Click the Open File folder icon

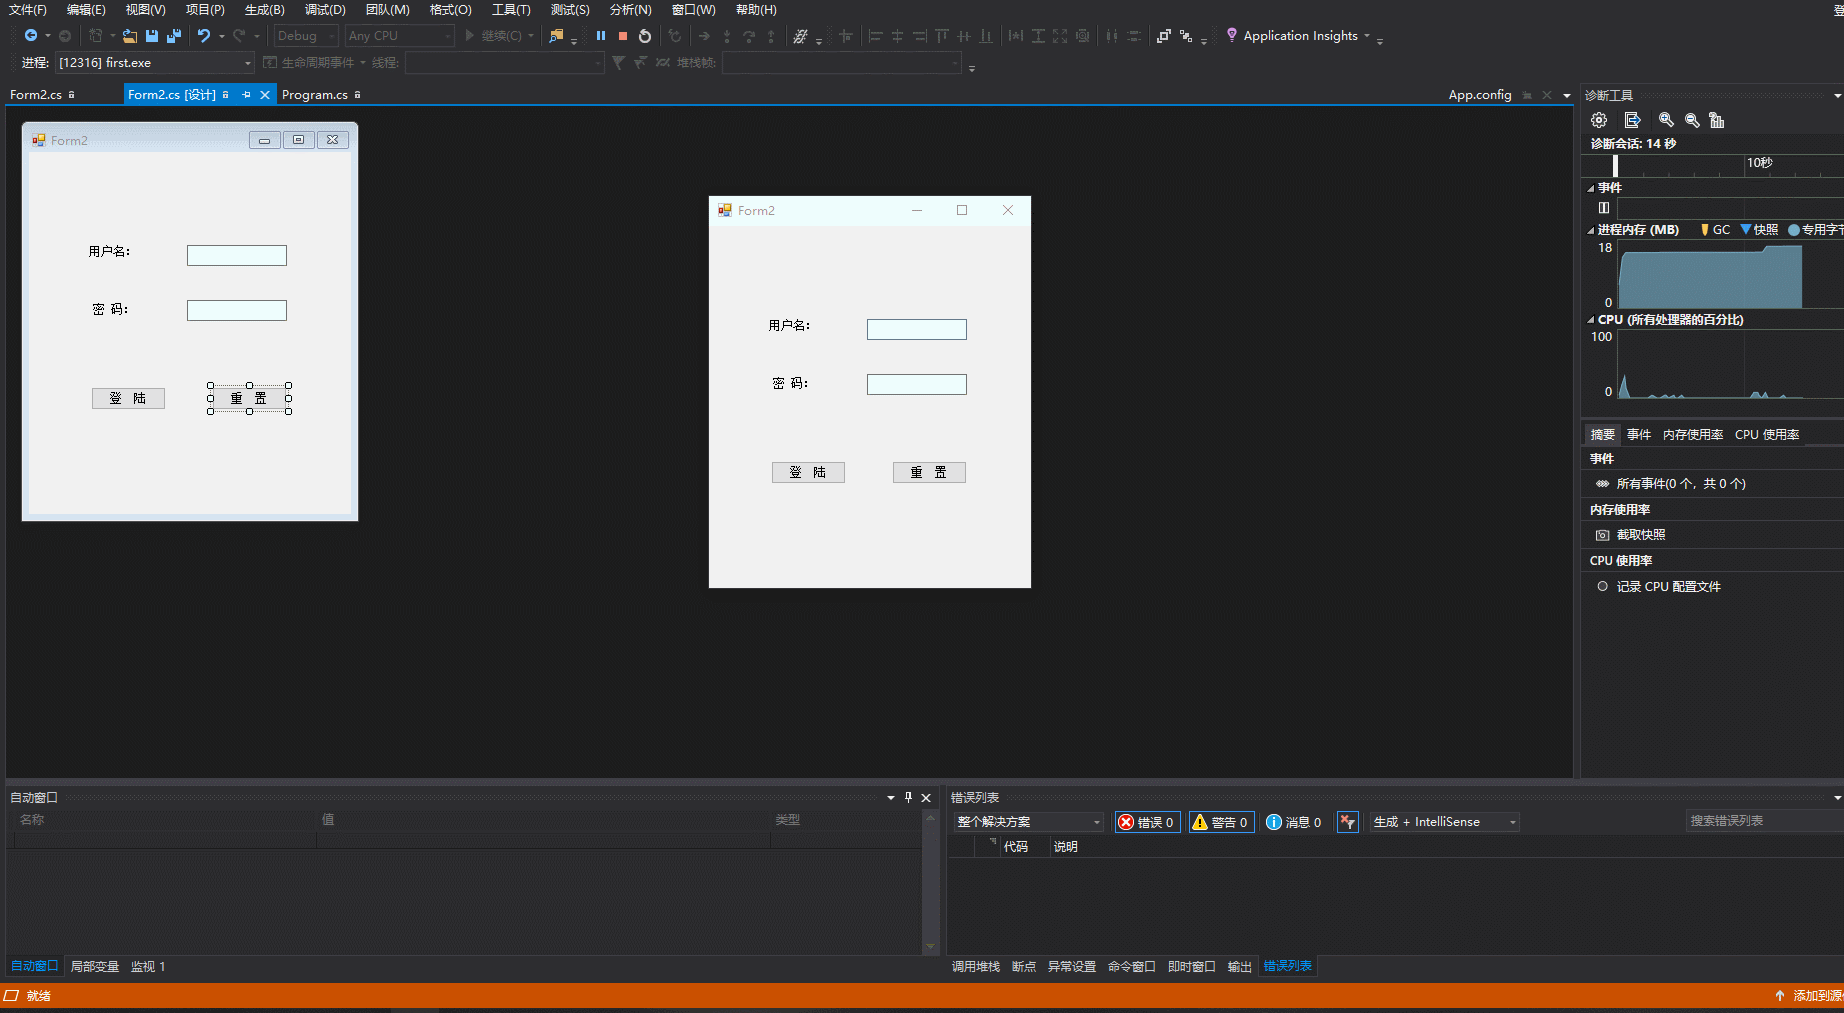click(x=130, y=36)
